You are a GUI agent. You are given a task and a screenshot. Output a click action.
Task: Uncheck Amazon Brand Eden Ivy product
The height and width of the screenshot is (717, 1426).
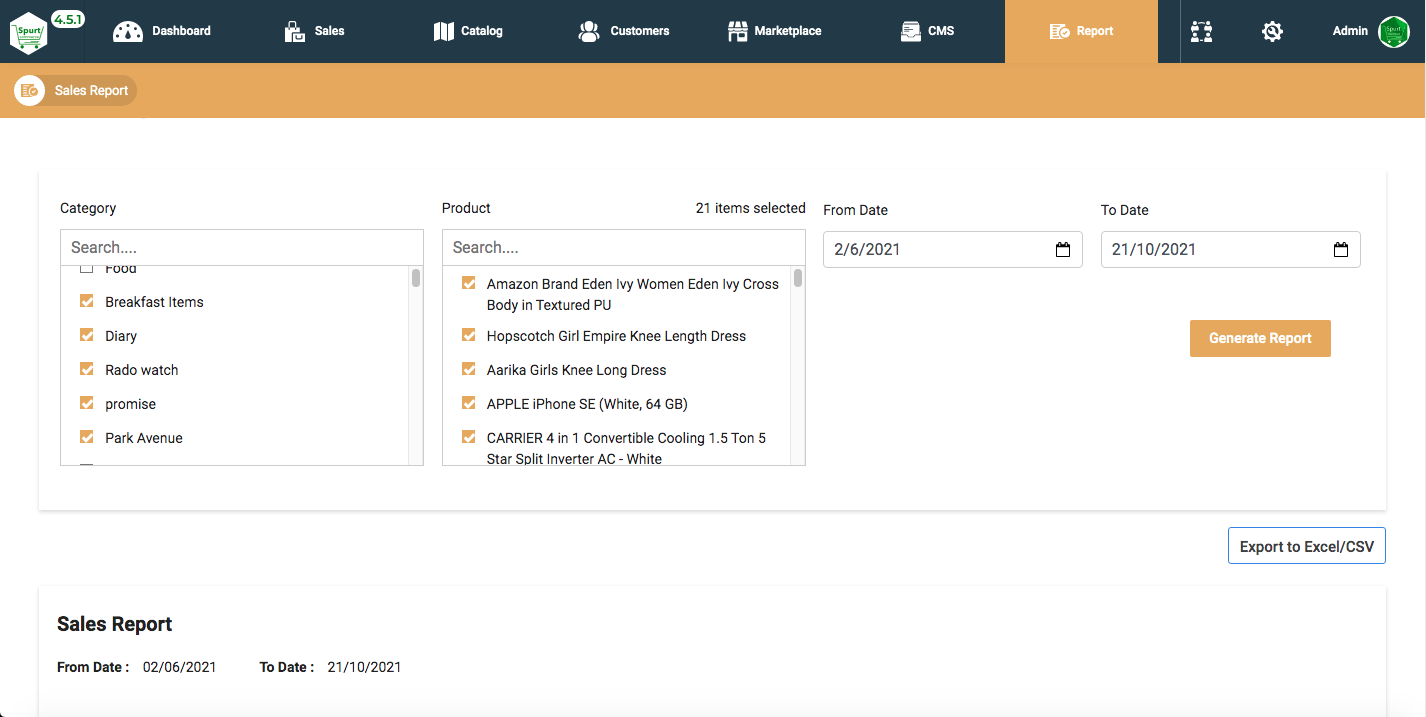pos(469,283)
